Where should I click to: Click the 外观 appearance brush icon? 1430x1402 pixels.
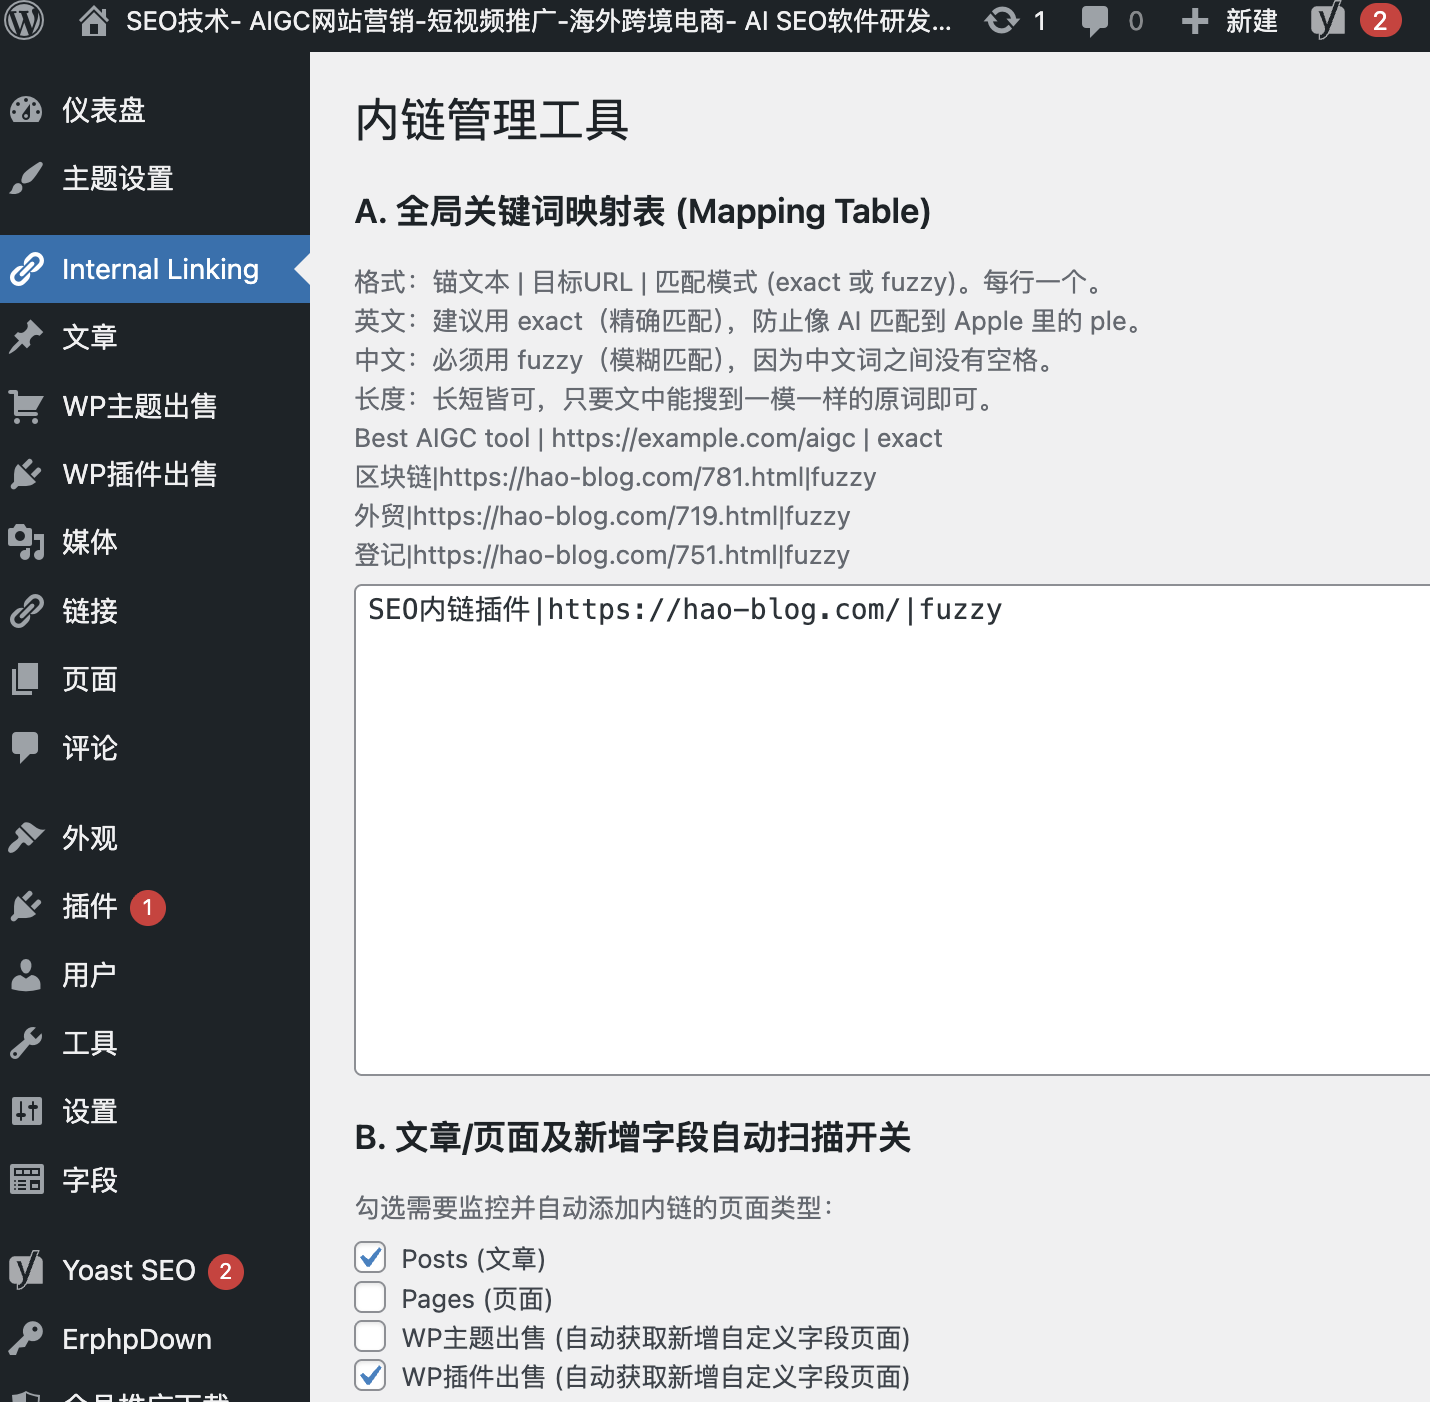26,838
